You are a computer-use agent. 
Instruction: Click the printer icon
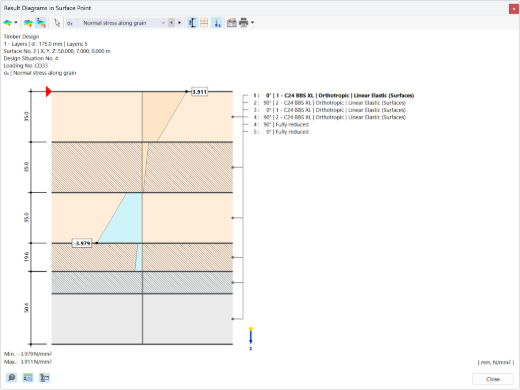(x=244, y=23)
